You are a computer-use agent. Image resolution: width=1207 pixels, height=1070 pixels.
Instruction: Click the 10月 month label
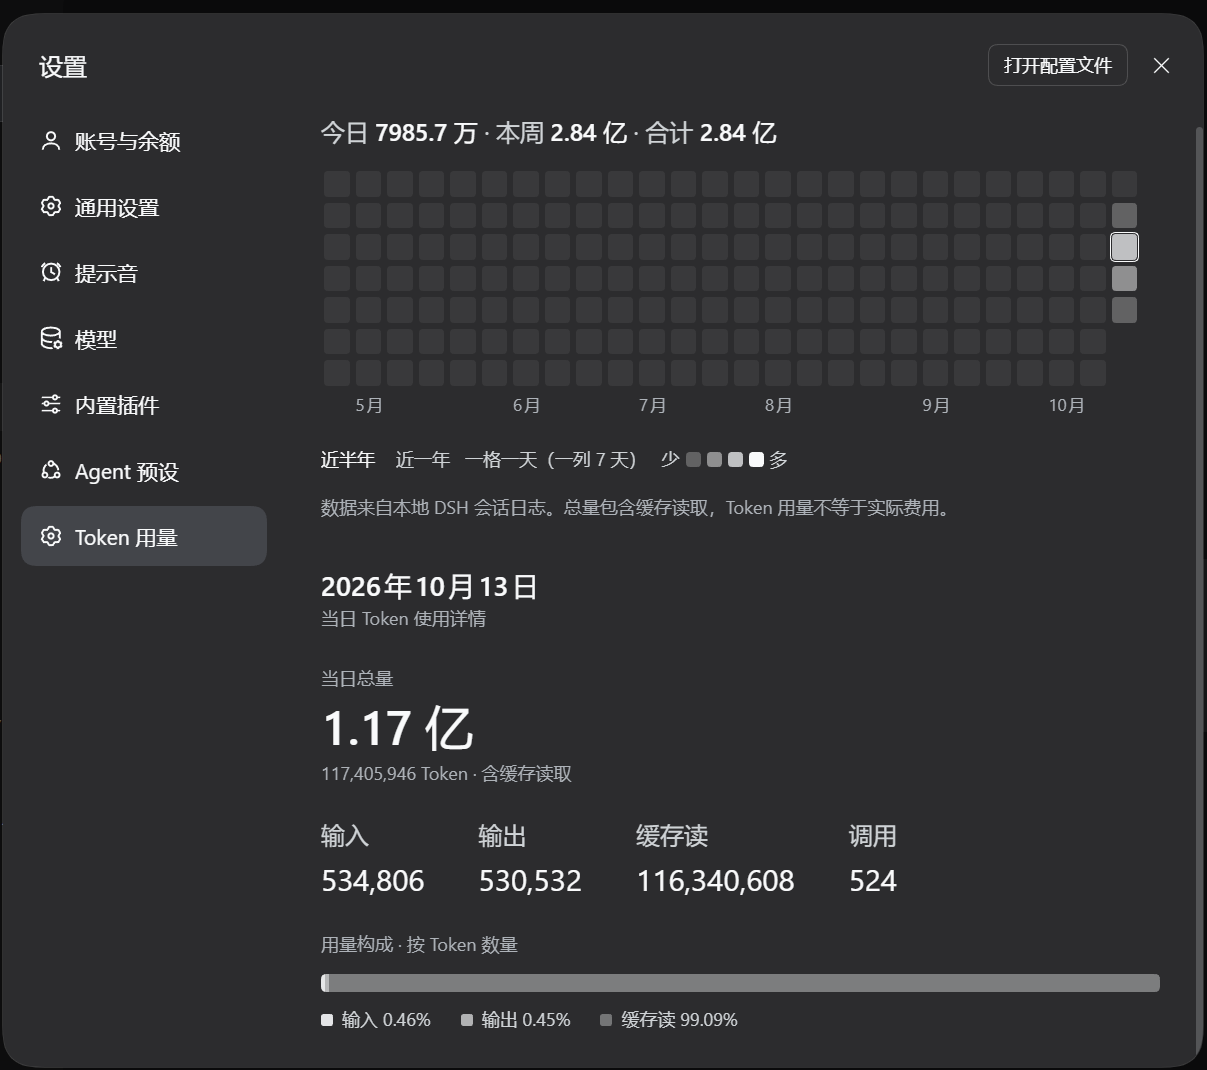point(1066,405)
